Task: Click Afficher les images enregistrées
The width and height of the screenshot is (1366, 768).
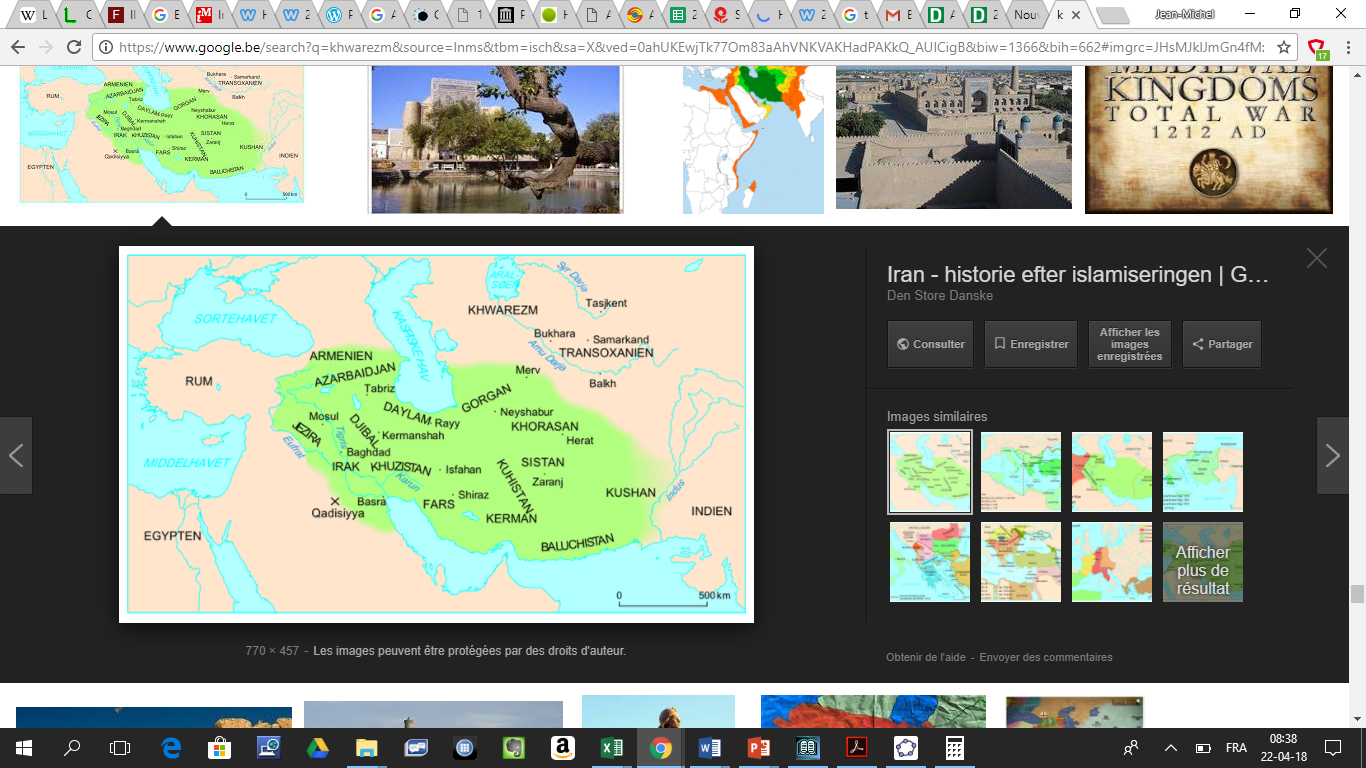Action: pyautogui.click(x=1129, y=344)
